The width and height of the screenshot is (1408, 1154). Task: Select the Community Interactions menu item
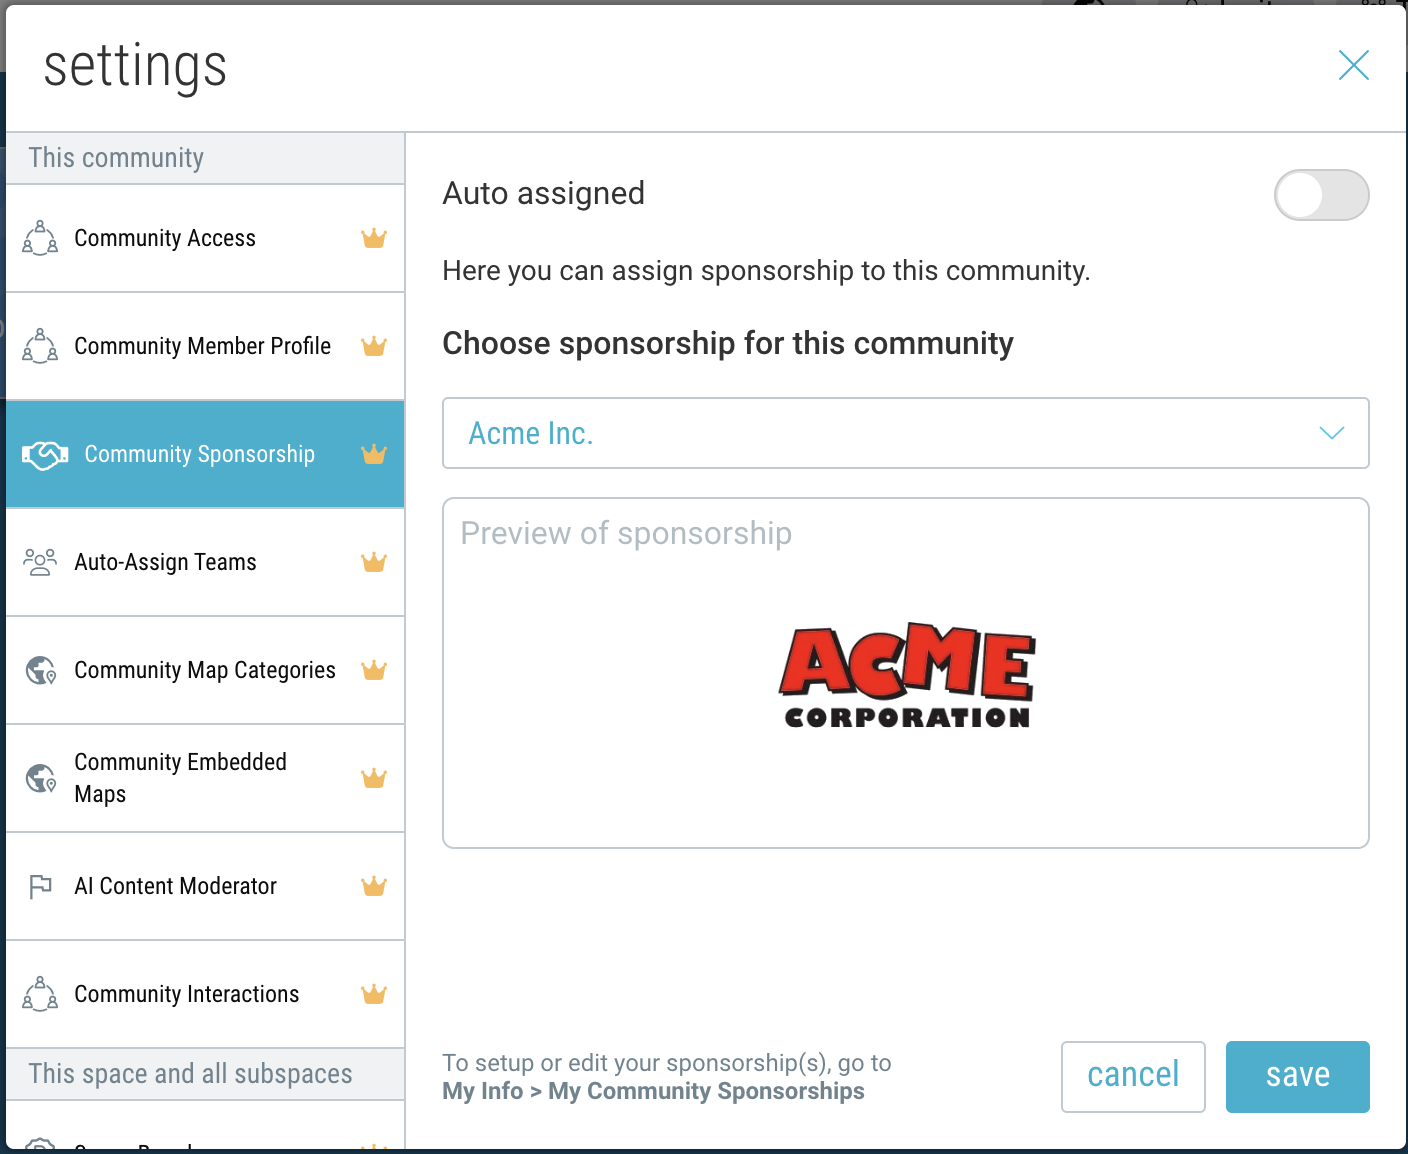pos(205,994)
